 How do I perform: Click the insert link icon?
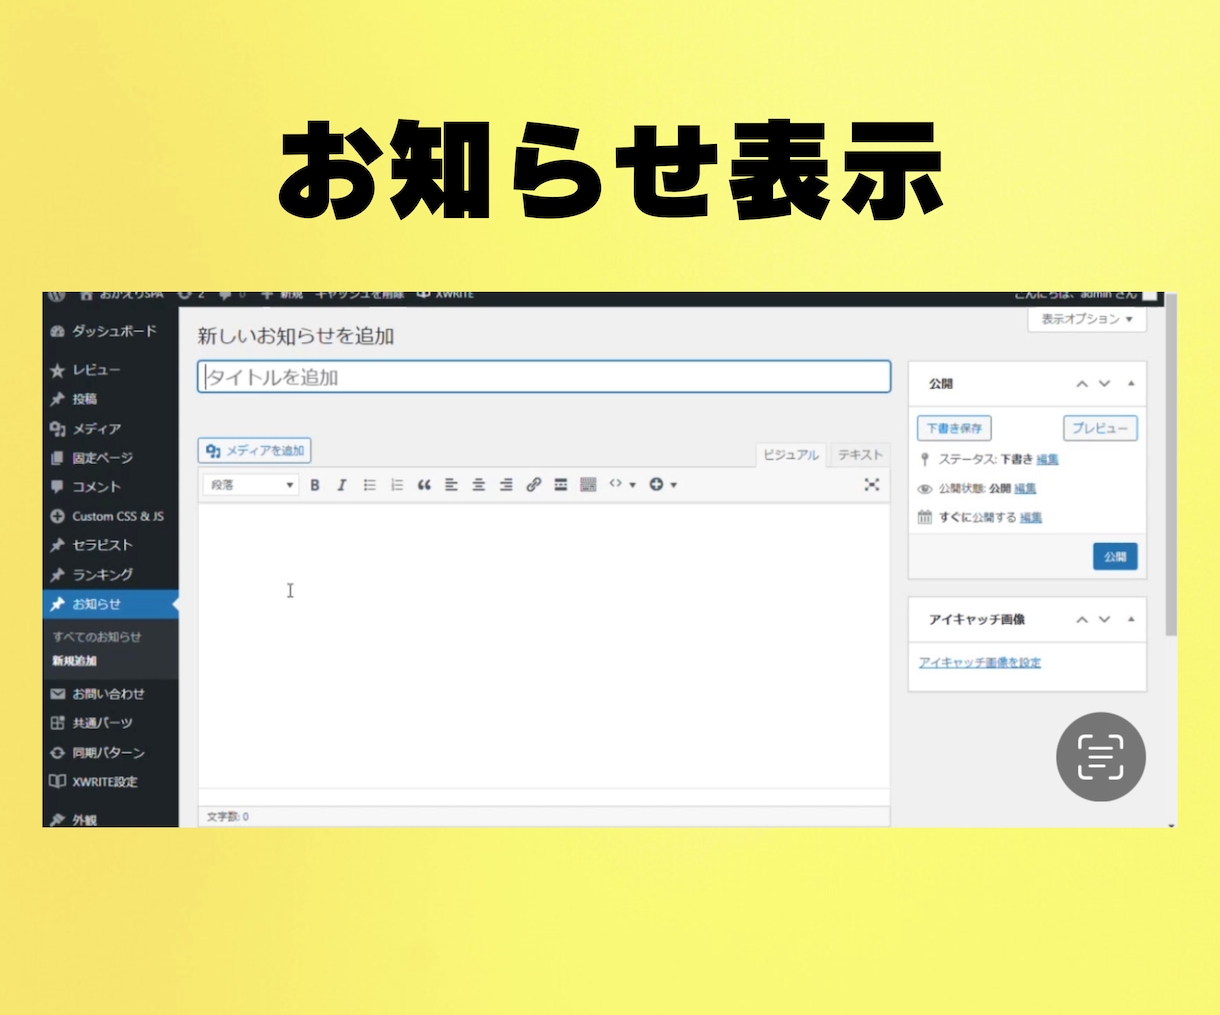click(534, 485)
